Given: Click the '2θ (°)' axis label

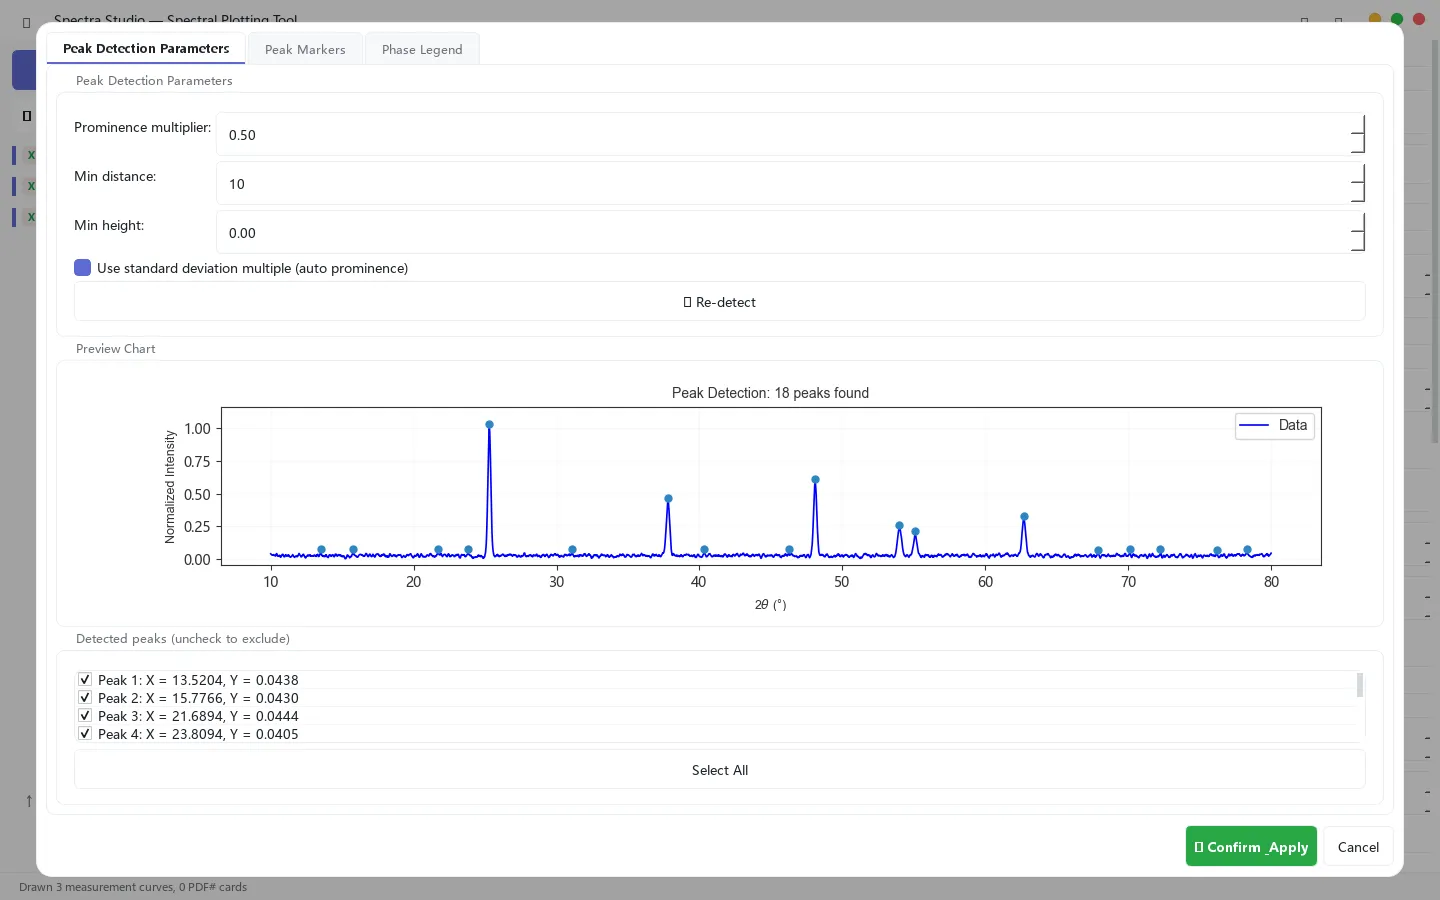Looking at the screenshot, I should (770, 605).
